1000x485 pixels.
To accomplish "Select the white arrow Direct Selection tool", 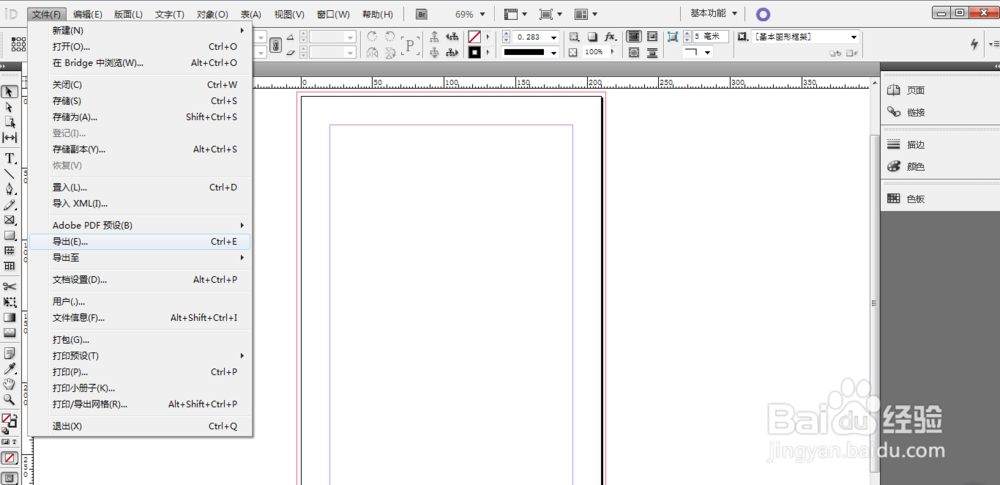I will (10, 107).
